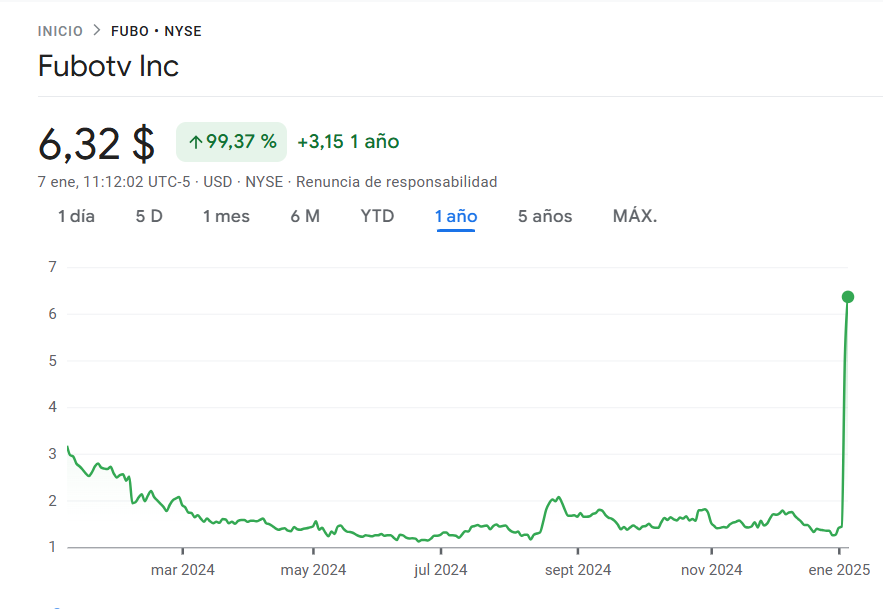Click the breadcrumb chevron after INICIO
883x609 pixels.
pyautogui.click(x=97, y=31)
